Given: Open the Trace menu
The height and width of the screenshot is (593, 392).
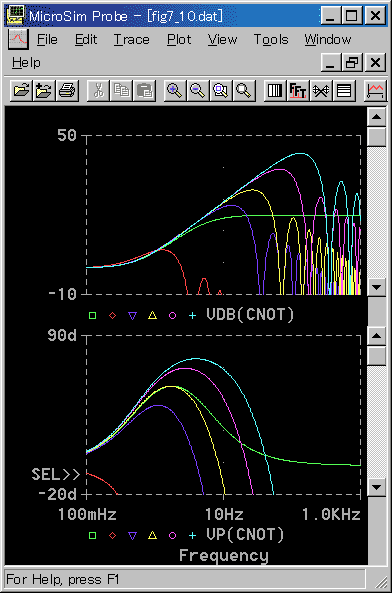Looking at the screenshot, I should (132, 40).
